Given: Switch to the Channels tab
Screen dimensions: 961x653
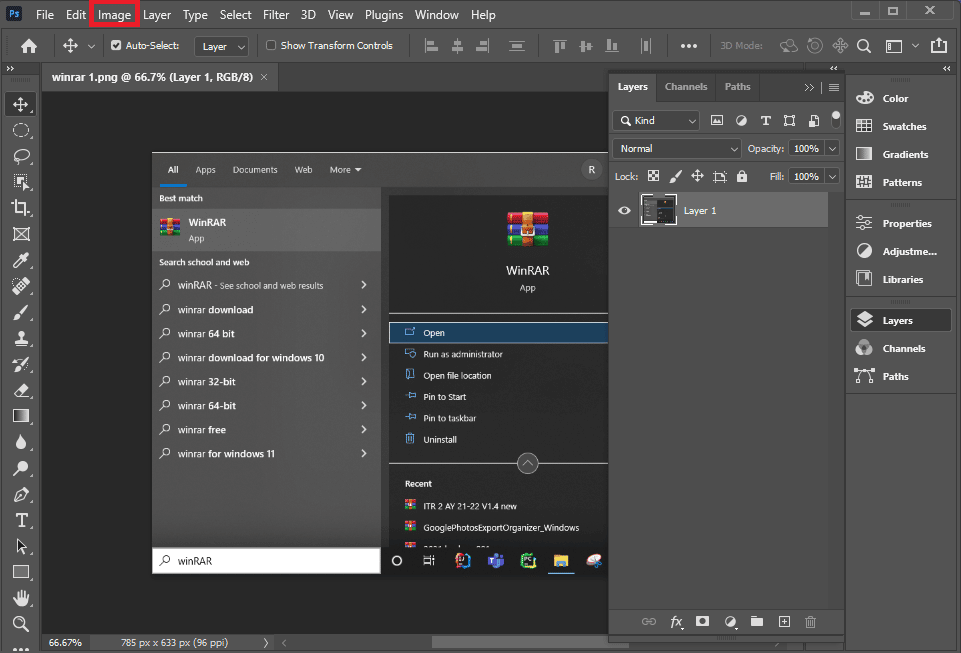Looking at the screenshot, I should coord(686,87).
